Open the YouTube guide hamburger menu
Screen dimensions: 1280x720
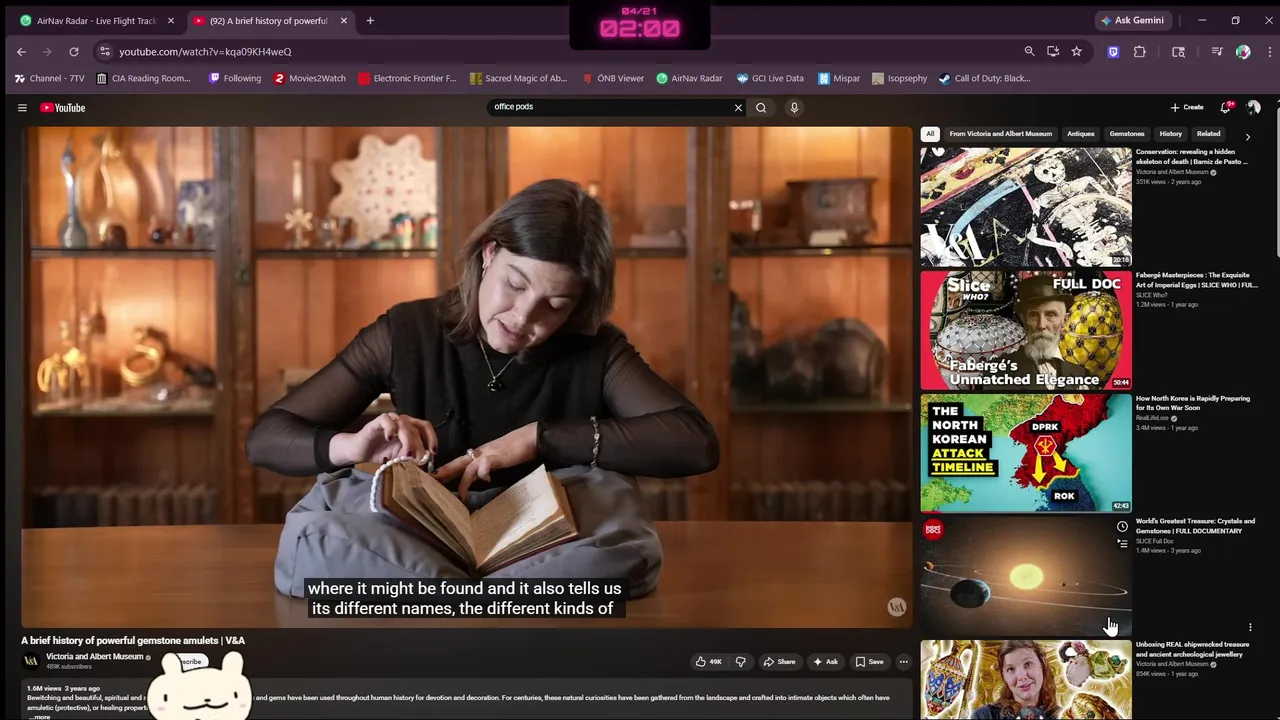pyautogui.click(x=22, y=108)
